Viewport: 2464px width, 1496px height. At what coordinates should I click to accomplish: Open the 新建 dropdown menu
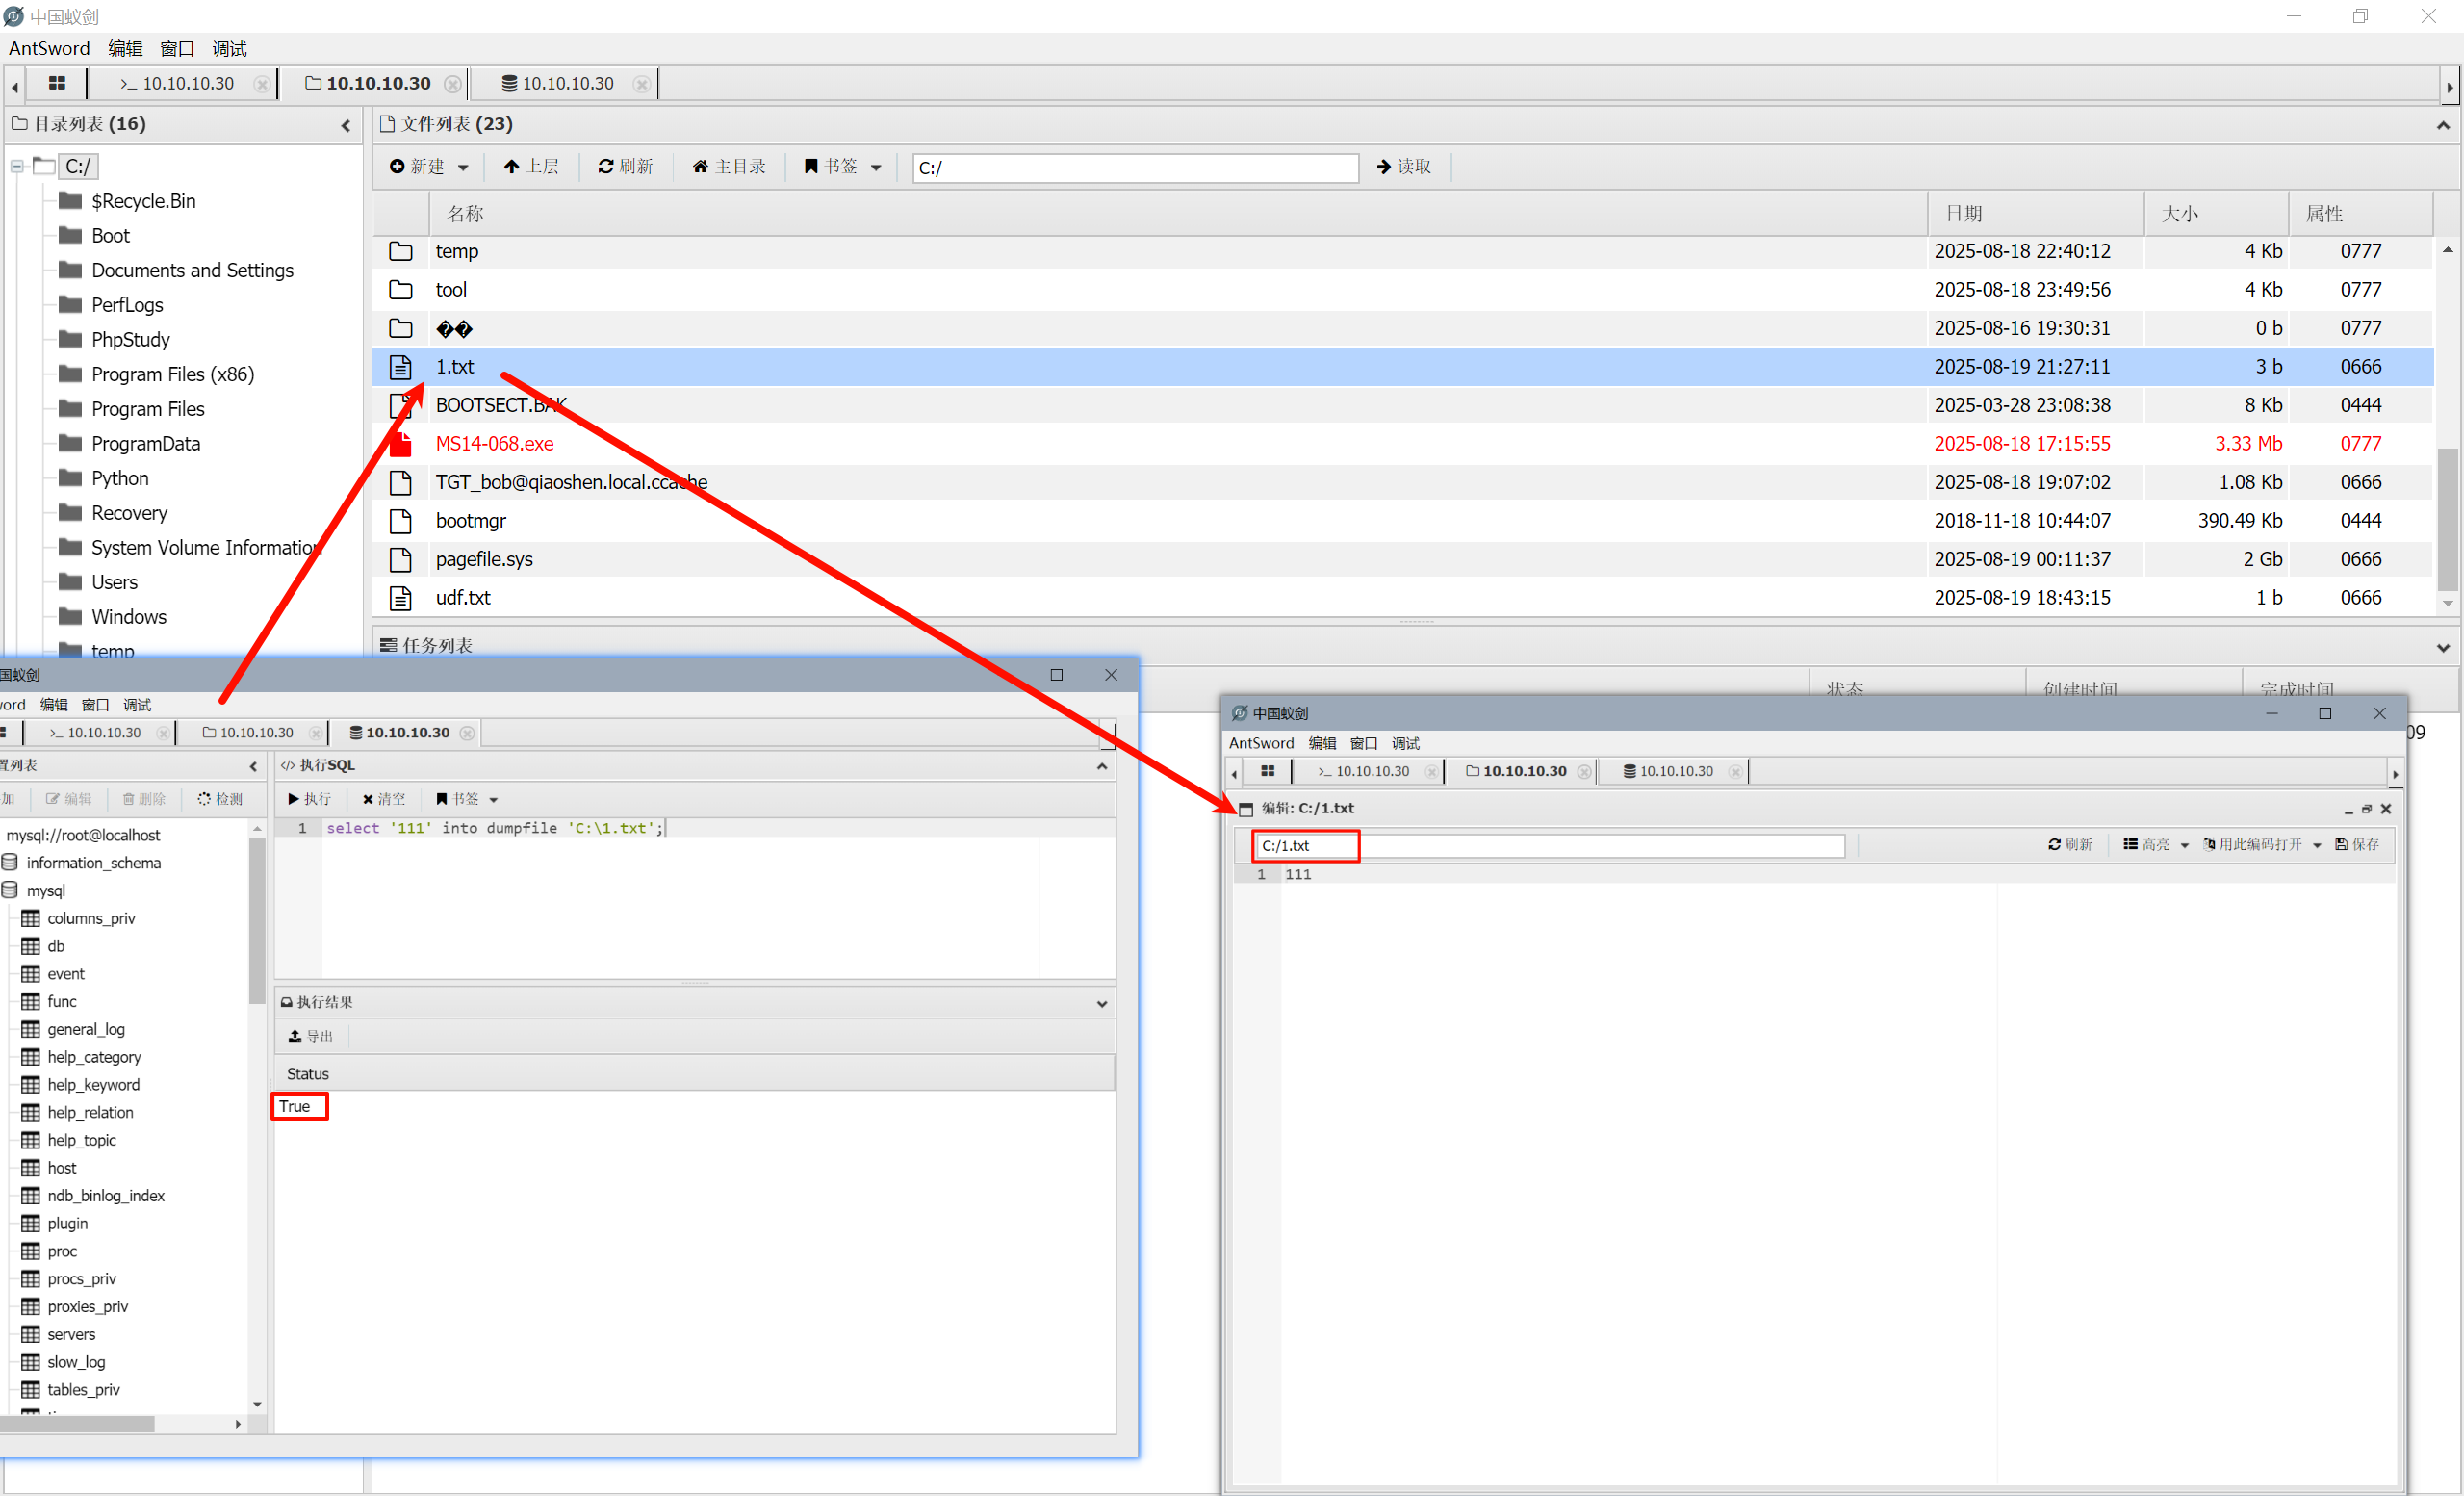tap(429, 166)
